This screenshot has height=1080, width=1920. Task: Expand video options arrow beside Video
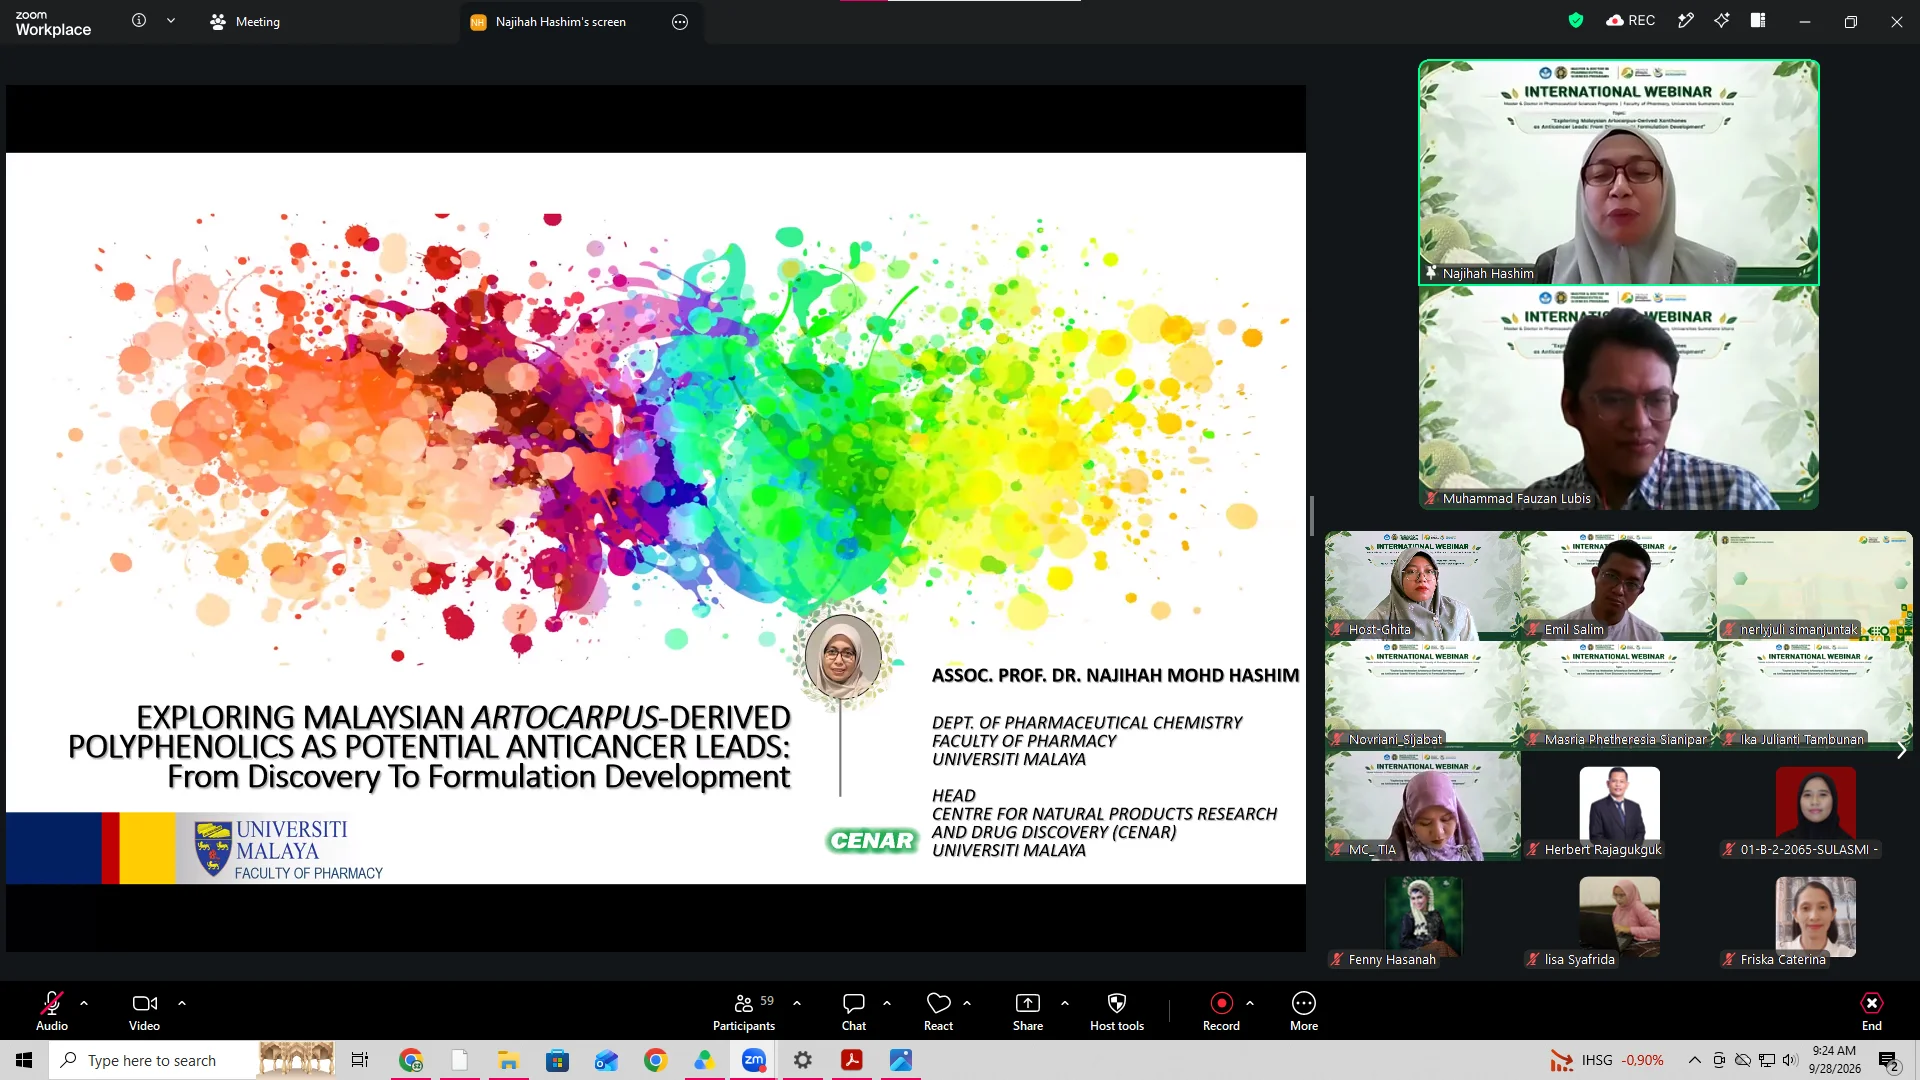pos(182,1002)
